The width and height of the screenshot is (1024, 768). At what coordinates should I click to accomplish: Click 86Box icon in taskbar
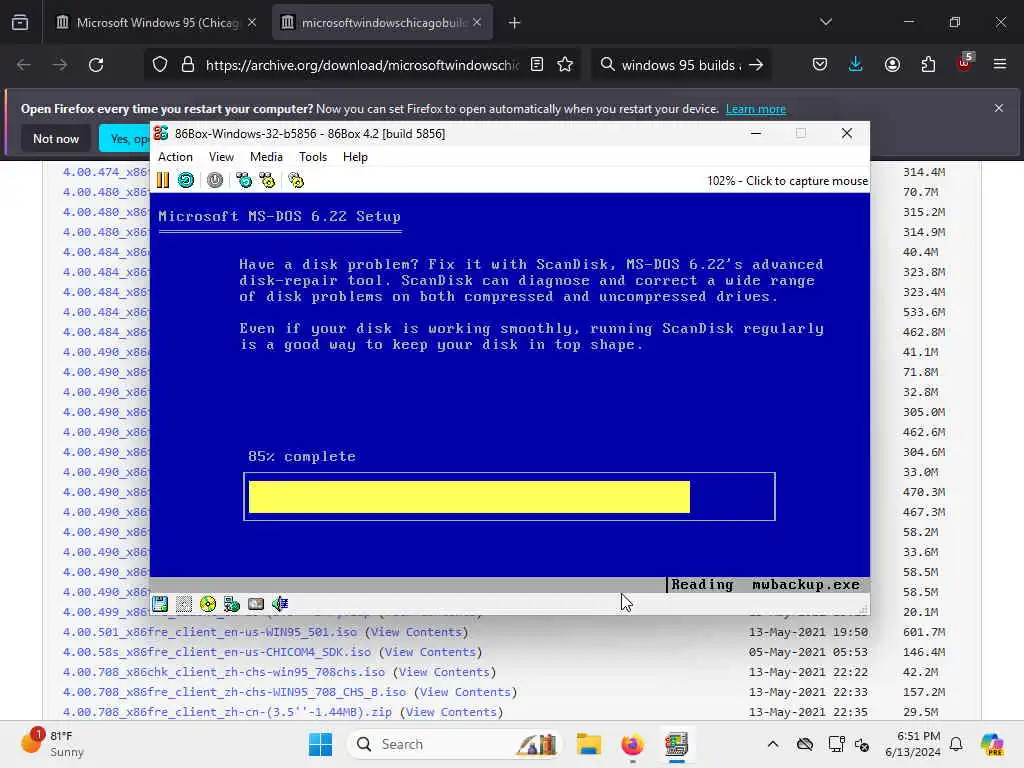pos(677,744)
